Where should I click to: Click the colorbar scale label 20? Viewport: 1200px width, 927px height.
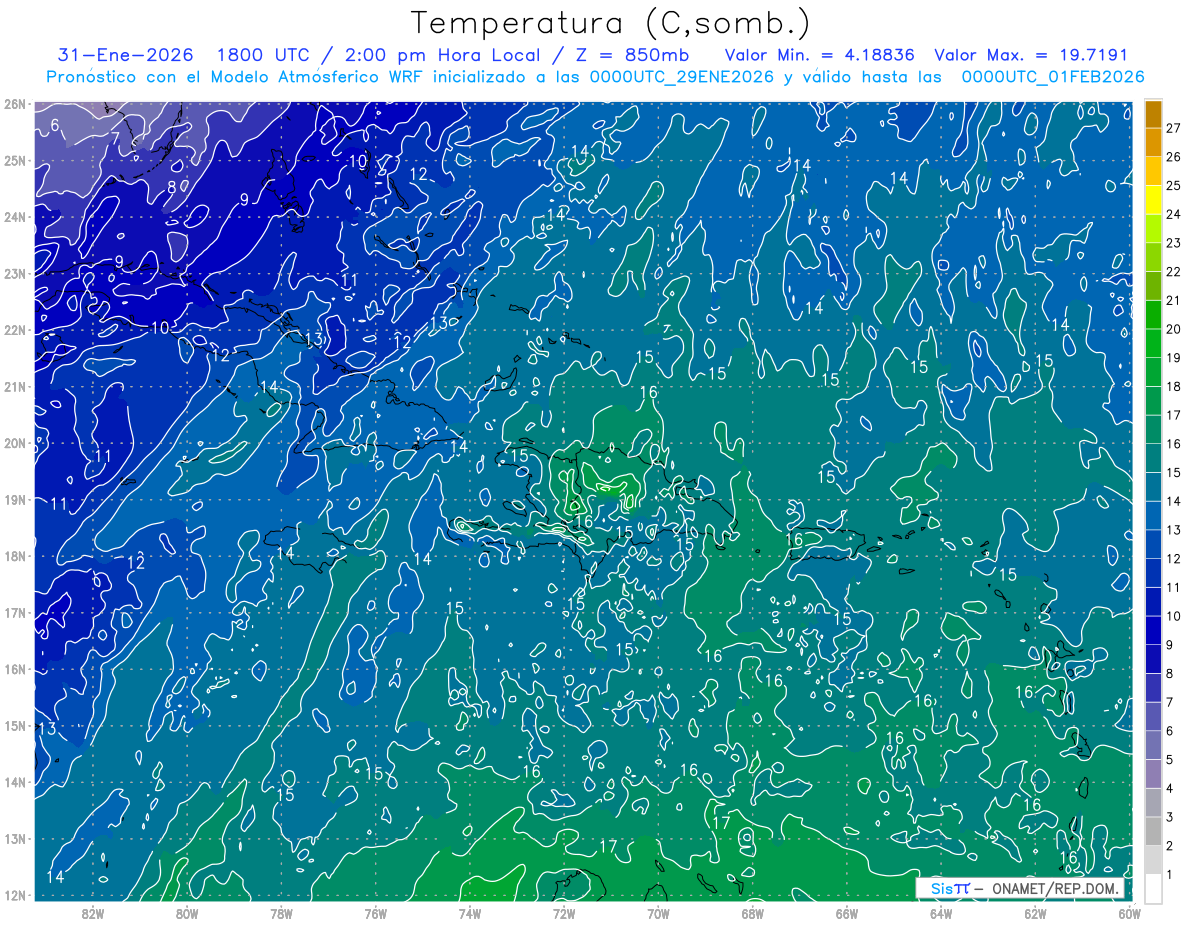(x=1173, y=329)
